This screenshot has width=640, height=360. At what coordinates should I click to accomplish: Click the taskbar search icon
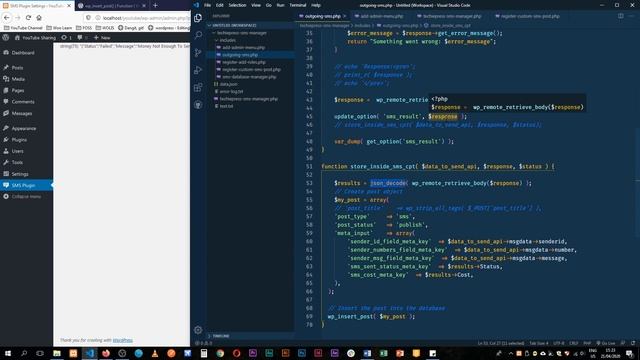point(24,353)
